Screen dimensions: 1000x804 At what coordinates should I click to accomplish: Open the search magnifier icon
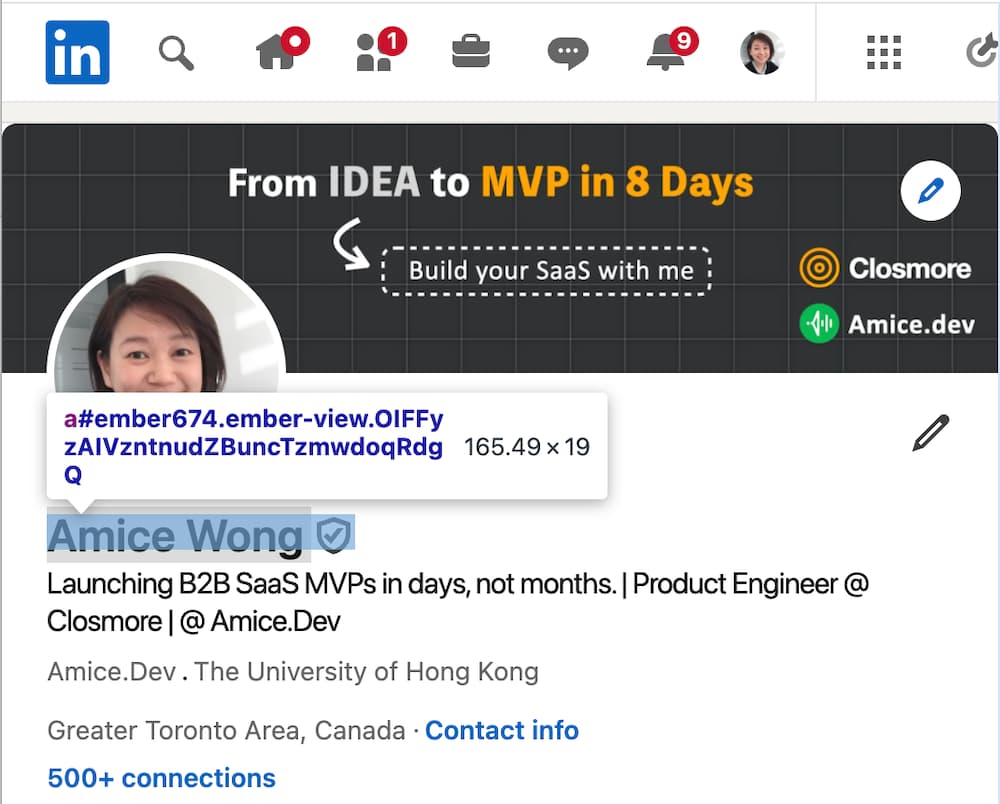coord(176,52)
